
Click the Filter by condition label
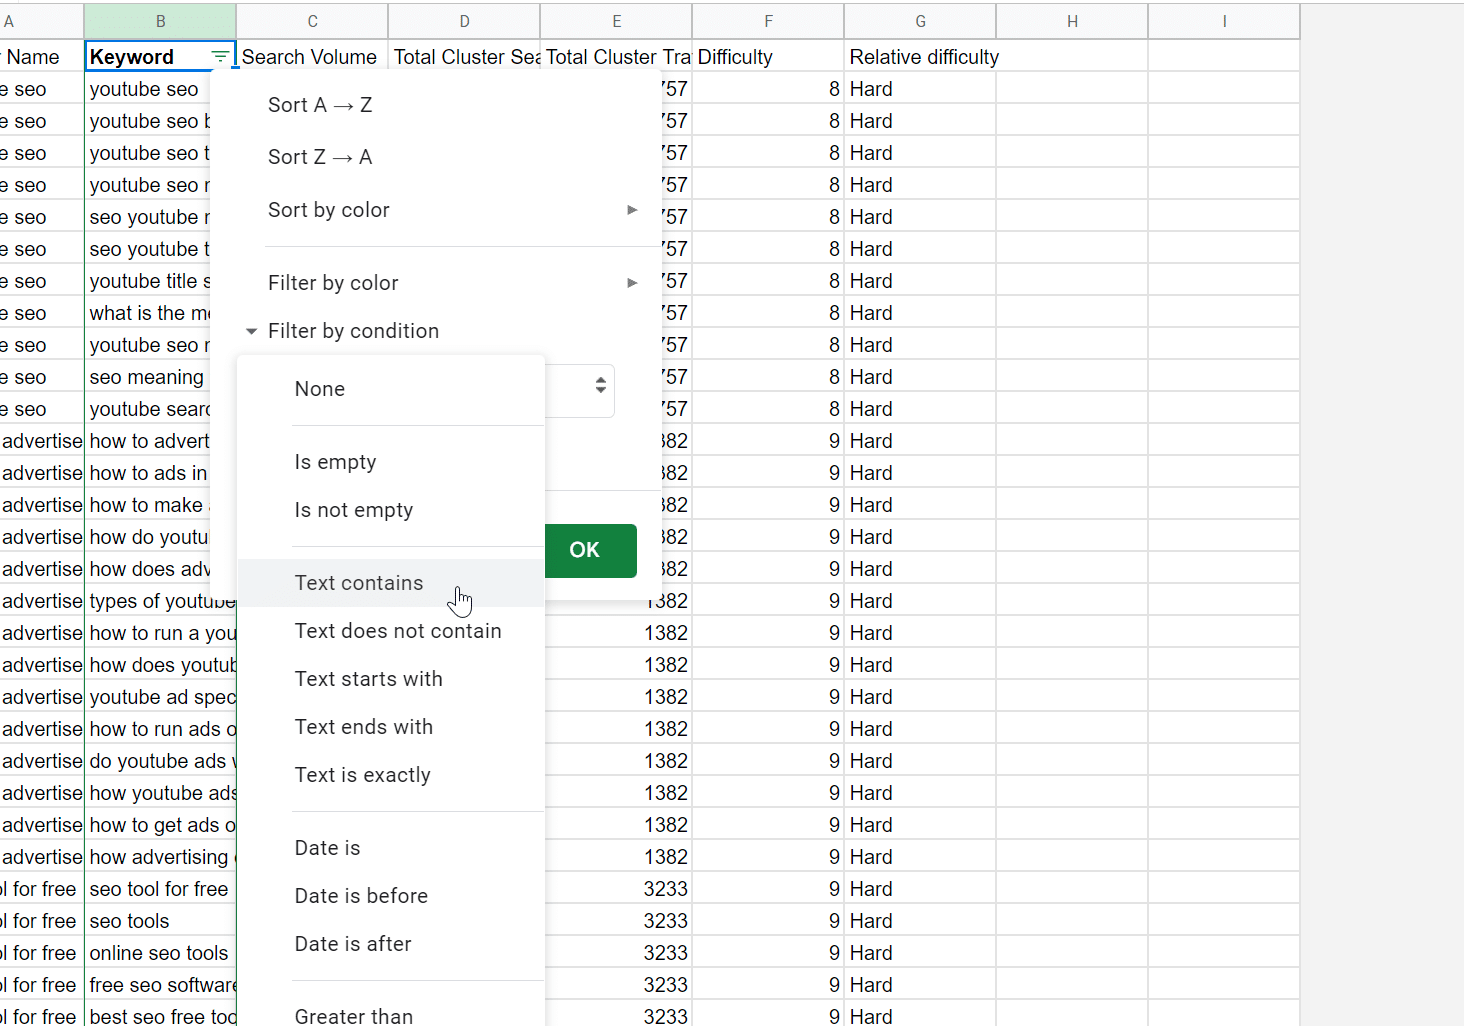point(353,331)
